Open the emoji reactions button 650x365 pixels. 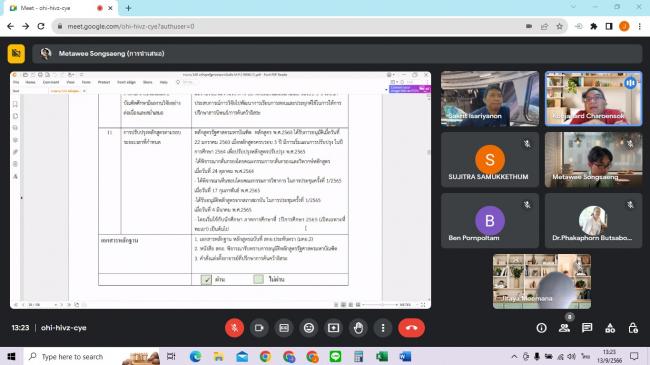[309, 328]
